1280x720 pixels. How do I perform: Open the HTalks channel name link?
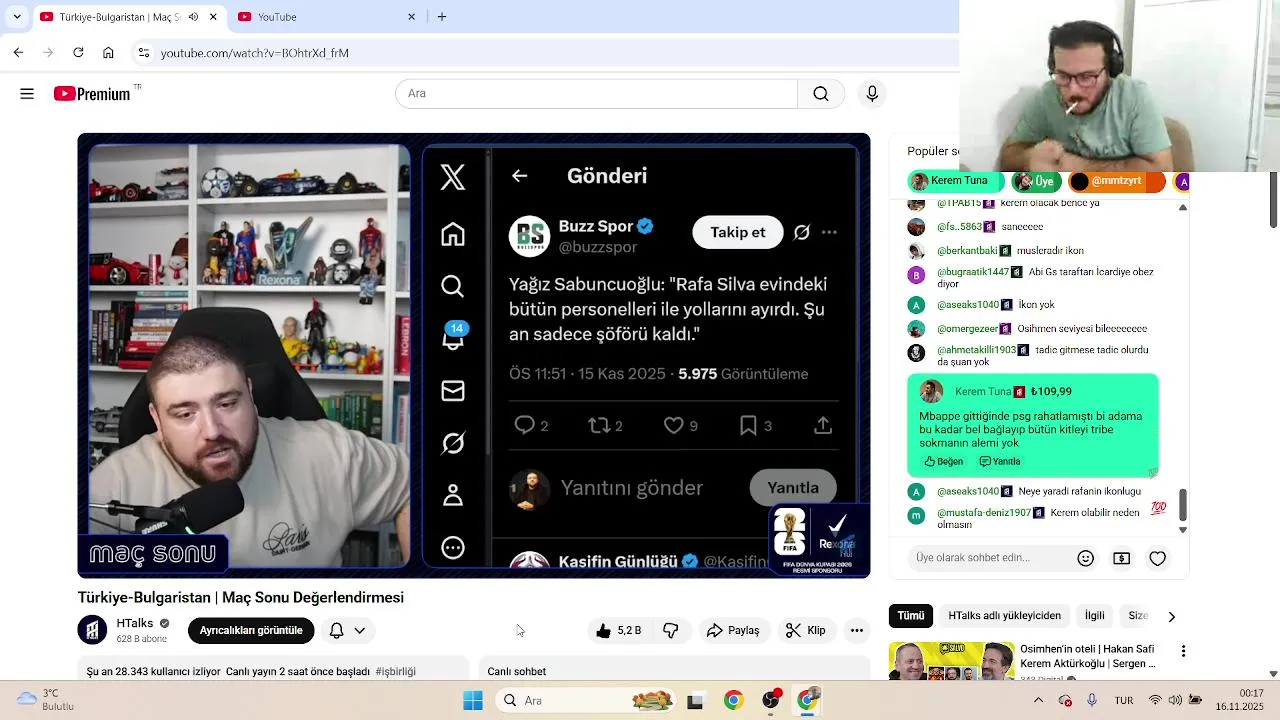pos(135,623)
